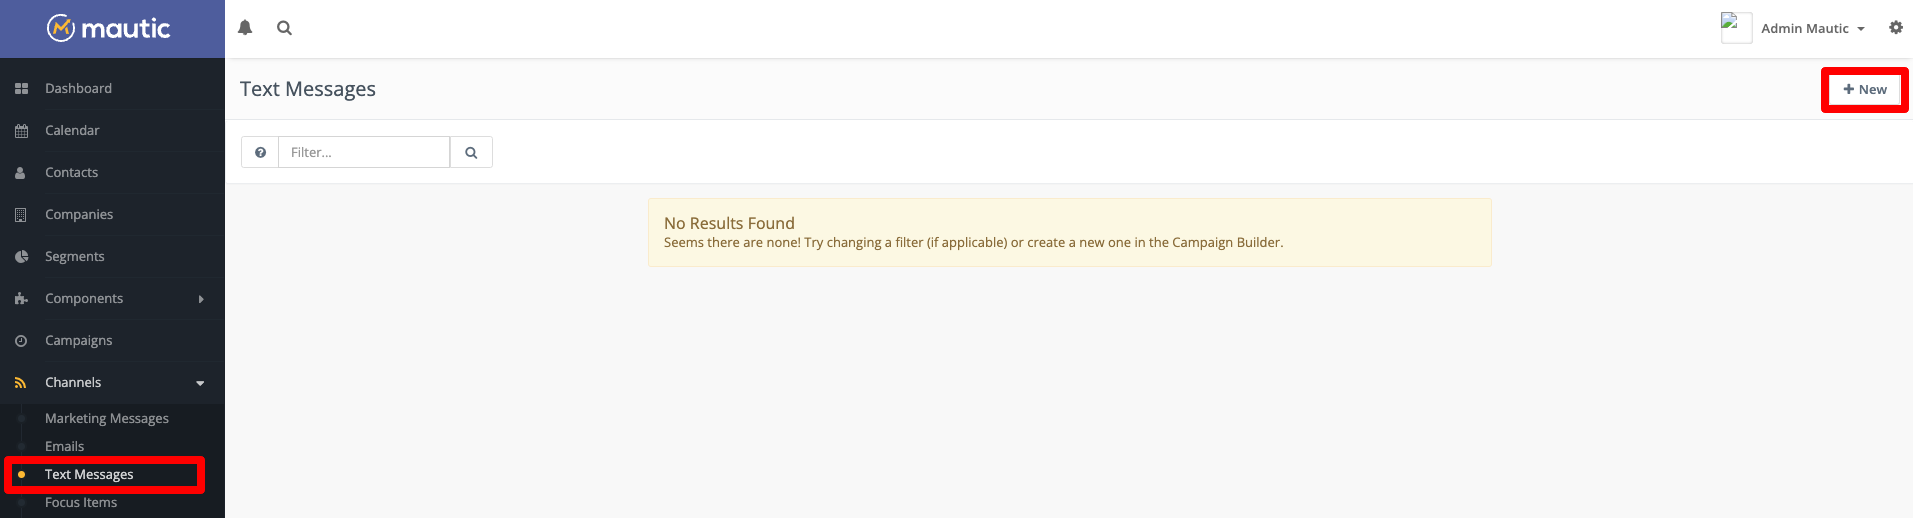Screen dimensions: 1913x518
Task: Click the Mautic logo
Action: [110, 28]
